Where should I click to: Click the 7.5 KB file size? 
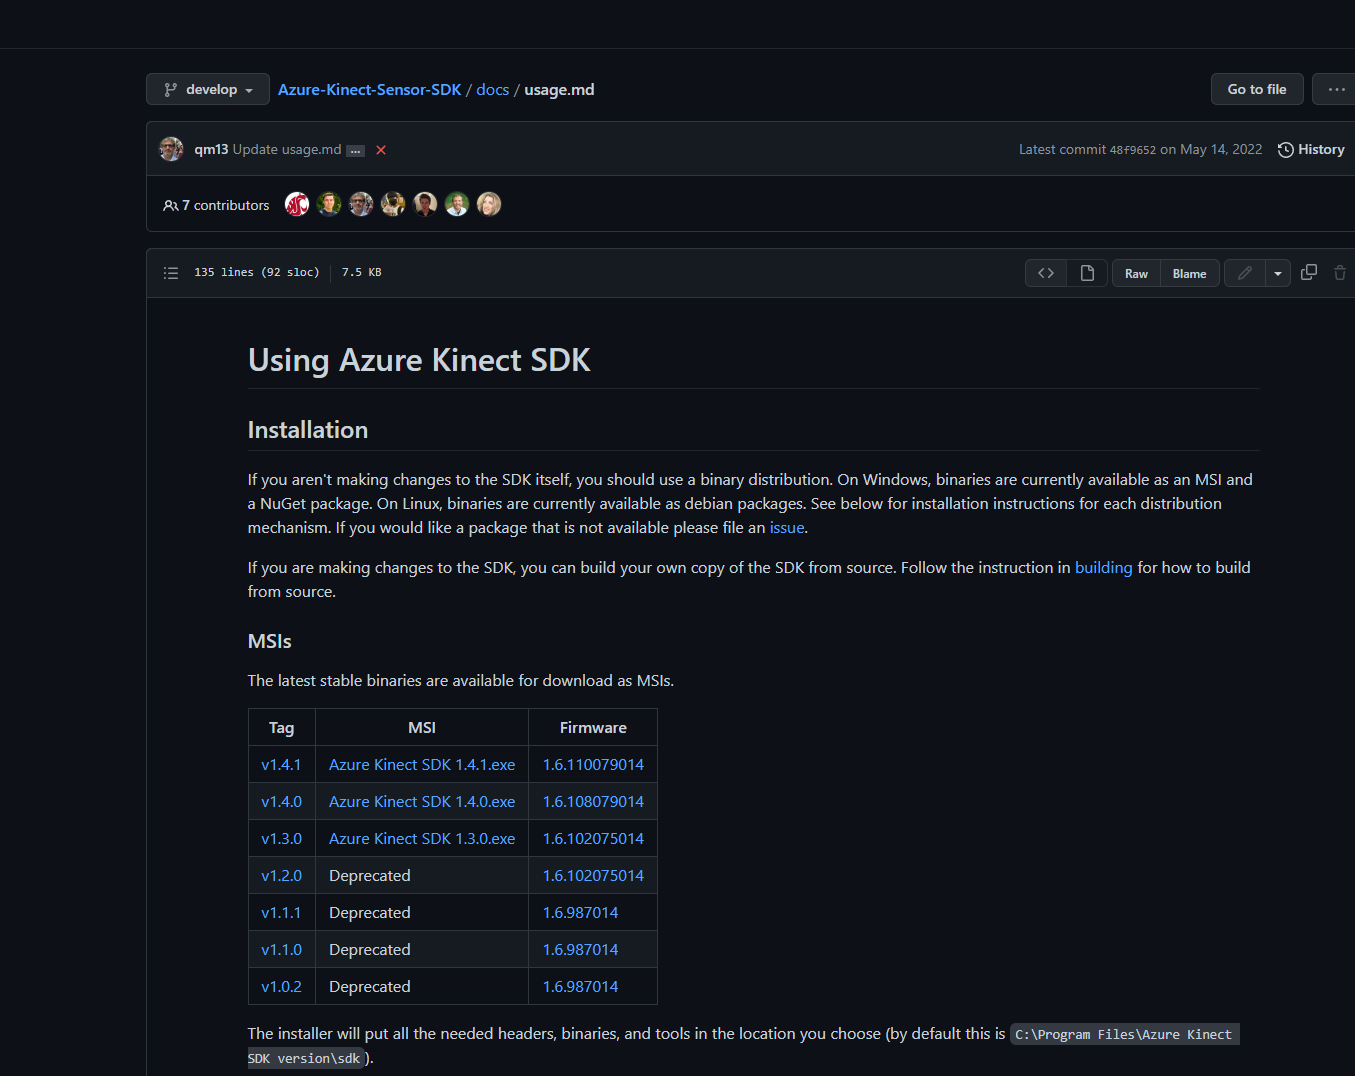pyautogui.click(x=362, y=272)
